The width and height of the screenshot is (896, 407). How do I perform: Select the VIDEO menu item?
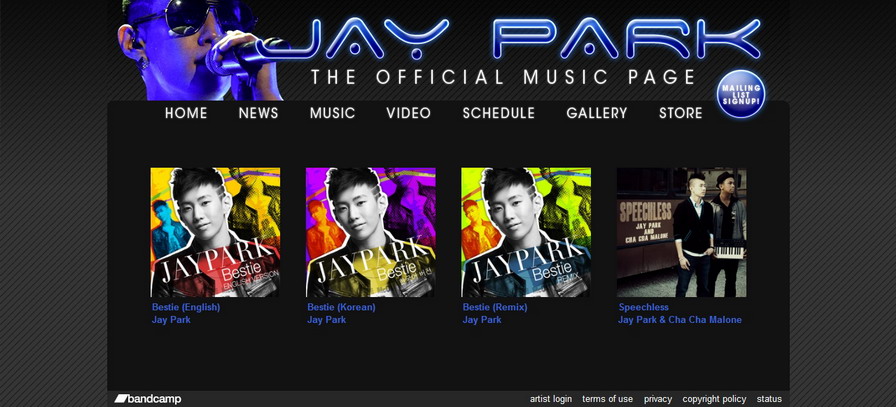[x=409, y=113]
